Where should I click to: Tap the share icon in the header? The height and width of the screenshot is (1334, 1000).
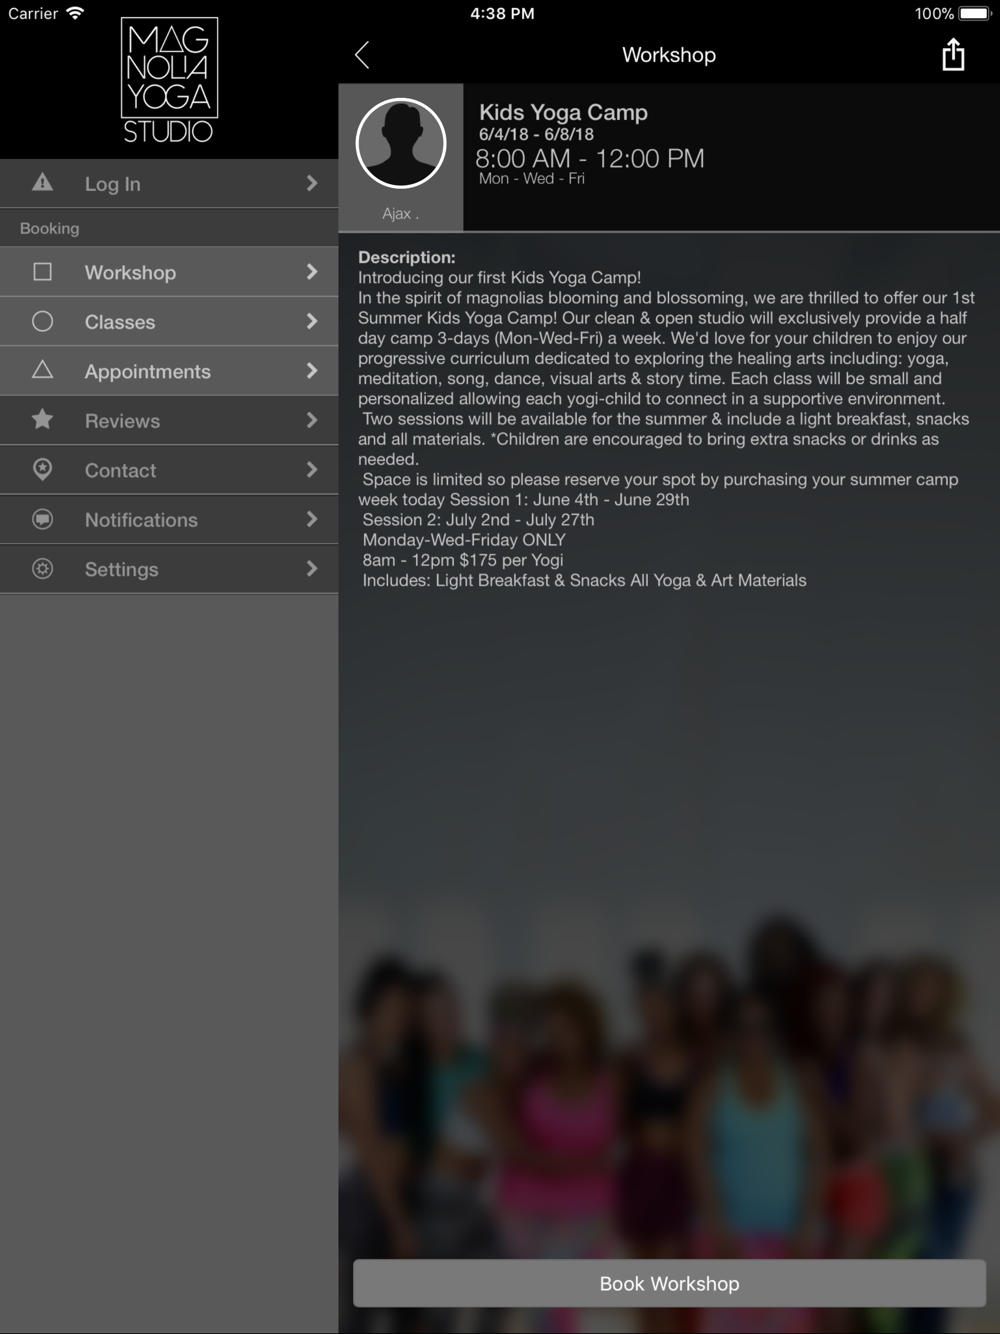(x=953, y=55)
